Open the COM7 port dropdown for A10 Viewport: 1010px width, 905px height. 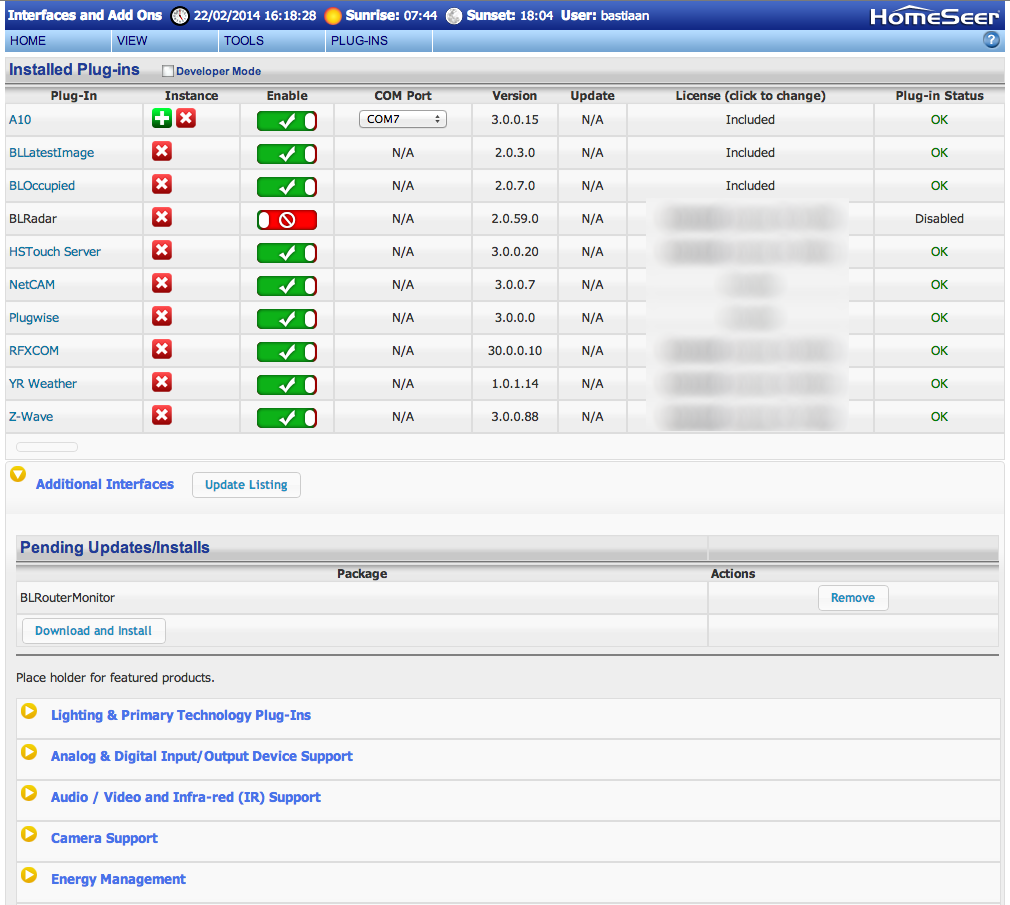(403, 119)
